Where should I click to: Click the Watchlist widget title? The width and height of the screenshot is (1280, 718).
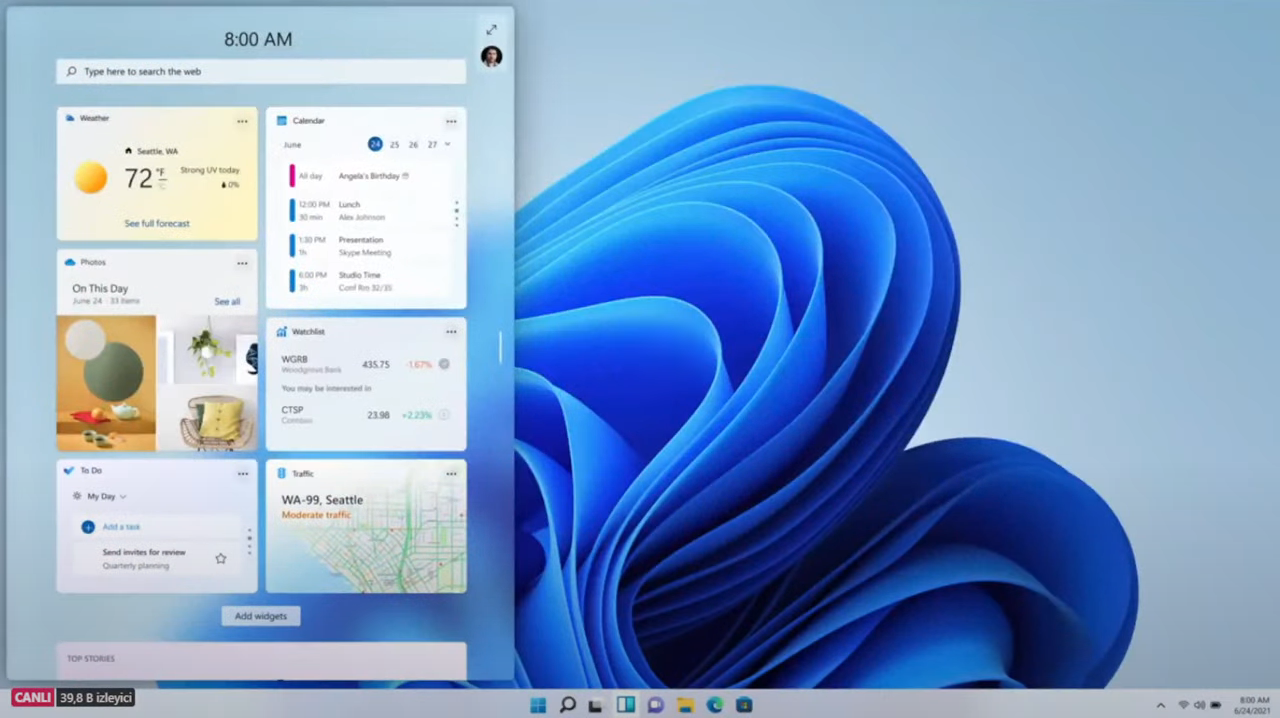[x=308, y=331]
